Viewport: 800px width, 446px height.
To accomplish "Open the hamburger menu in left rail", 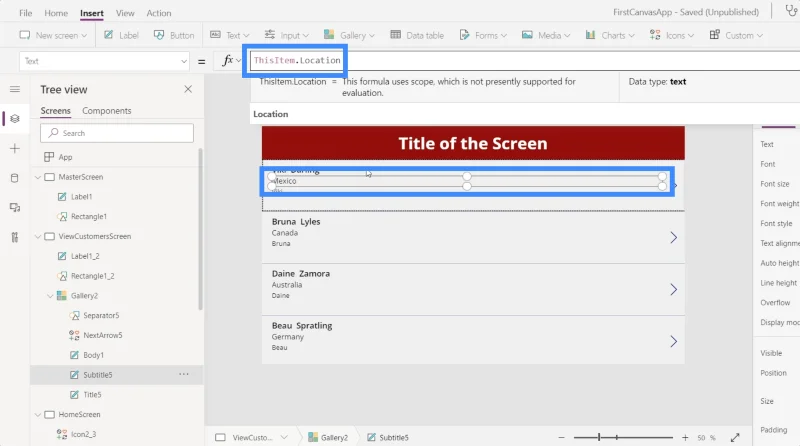I will (15, 89).
